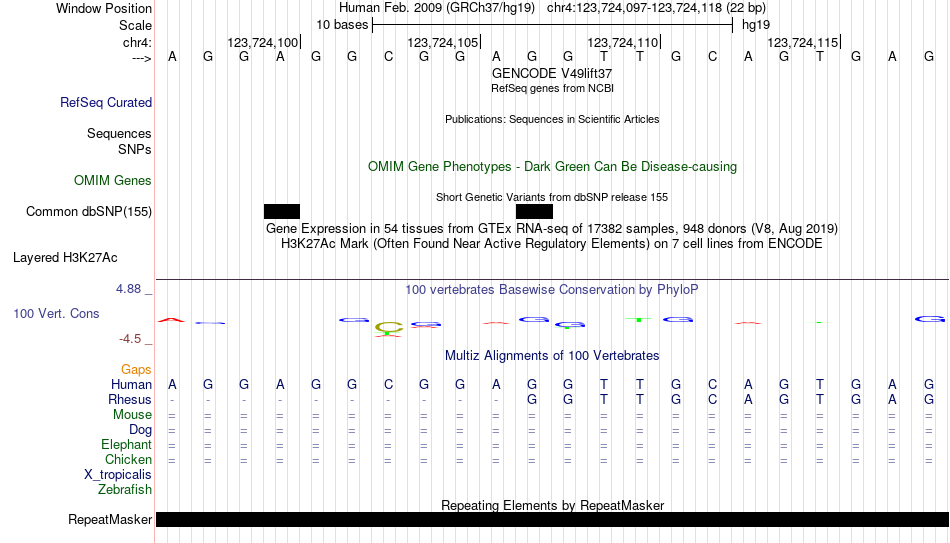
Task: Click the Human Feb. 2009 (GRCh37/hg19) header
Action: [437, 8]
